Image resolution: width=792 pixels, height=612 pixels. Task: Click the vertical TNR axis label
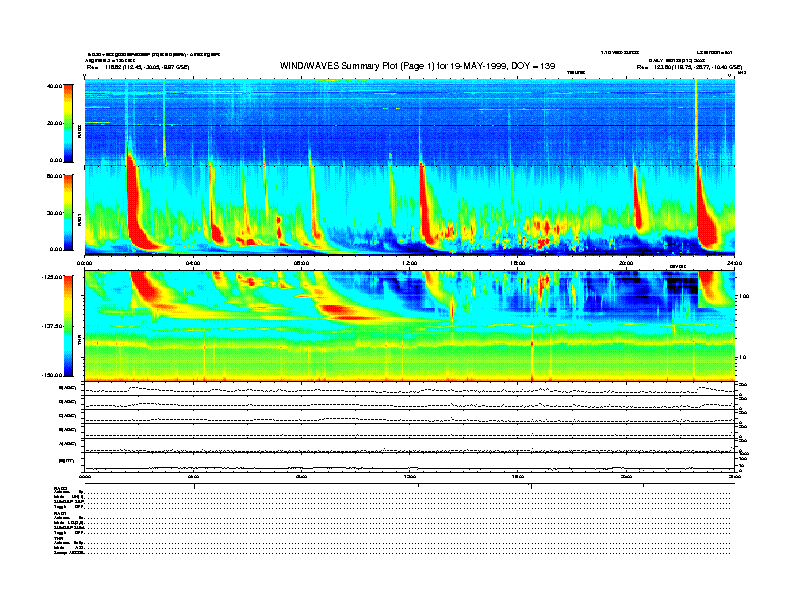tap(79, 340)
